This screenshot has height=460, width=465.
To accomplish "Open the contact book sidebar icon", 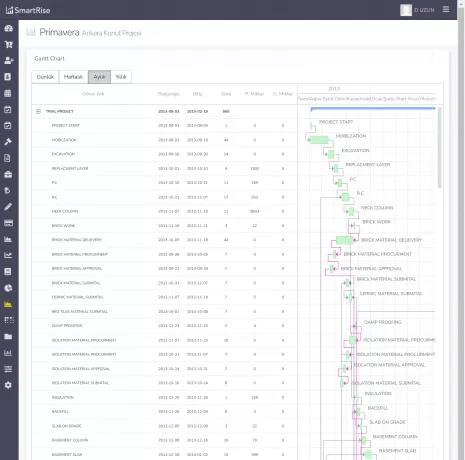I will coord(8,77).
